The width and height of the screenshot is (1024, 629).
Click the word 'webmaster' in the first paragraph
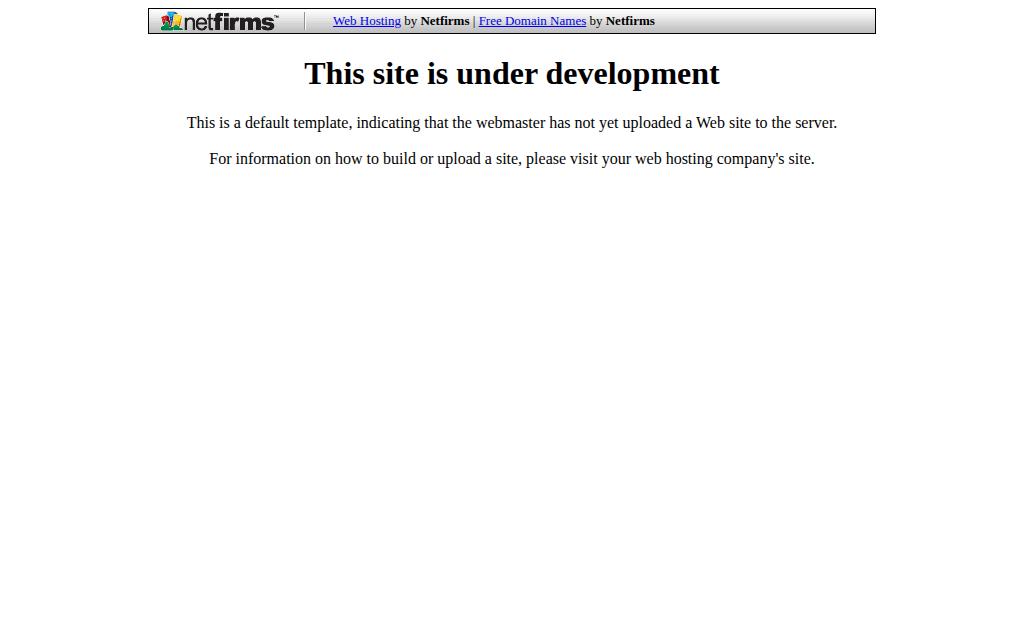pos(511,123)
